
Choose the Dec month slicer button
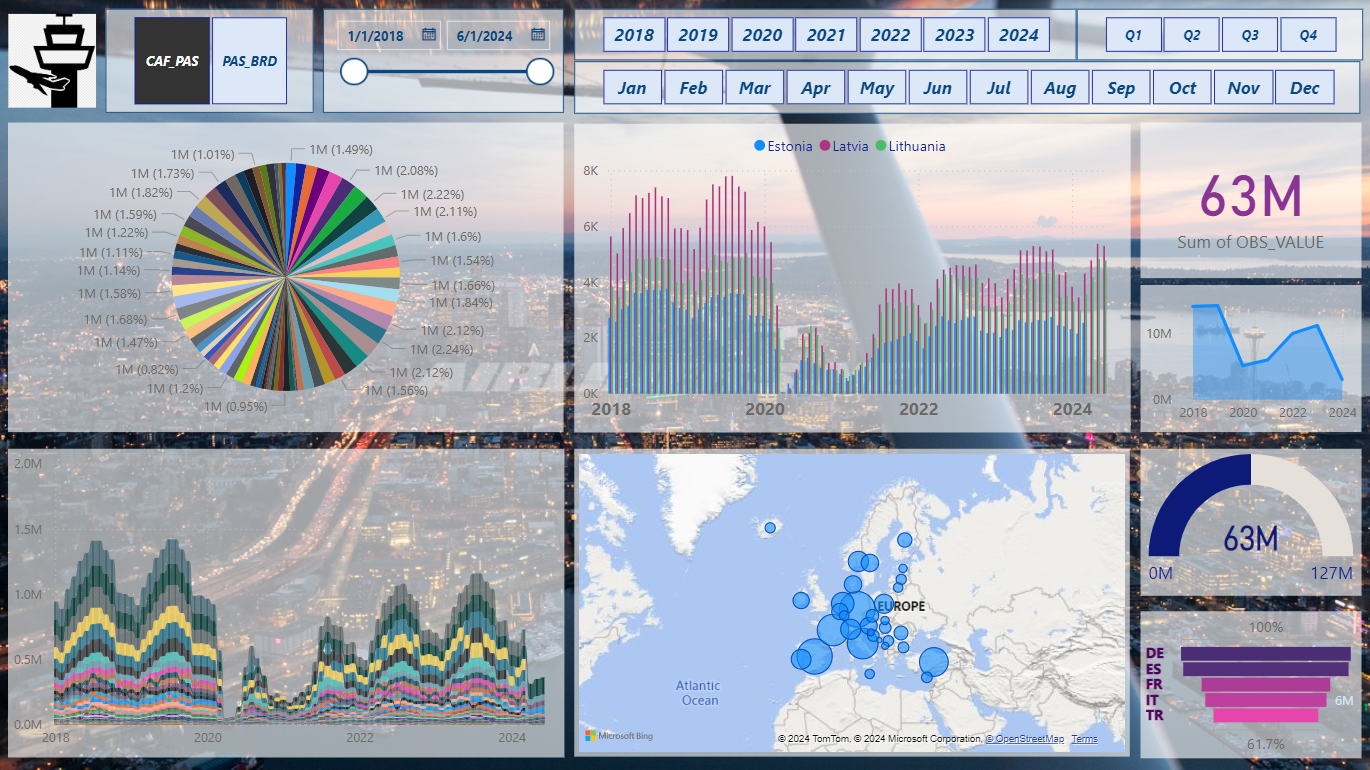[x=1305, y=88]
